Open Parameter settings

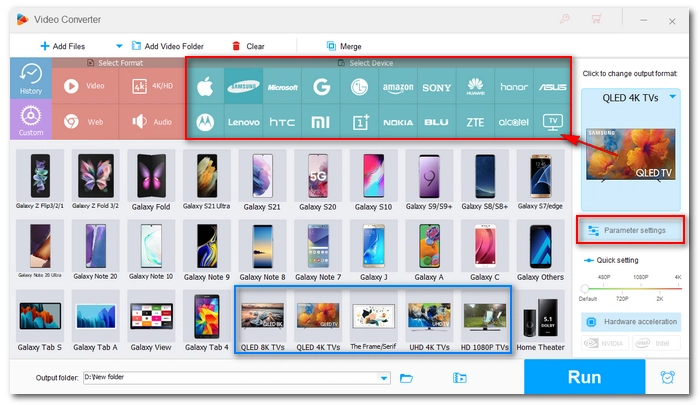pyautogui.click(x=630, y=230)
